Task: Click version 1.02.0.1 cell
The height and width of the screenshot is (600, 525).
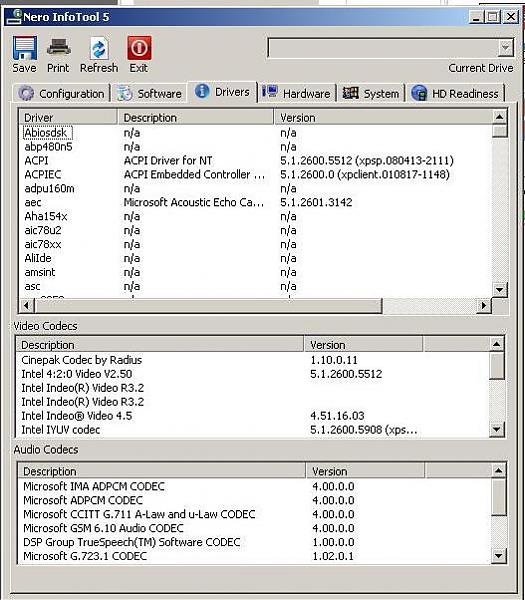Action: (333, 556)
